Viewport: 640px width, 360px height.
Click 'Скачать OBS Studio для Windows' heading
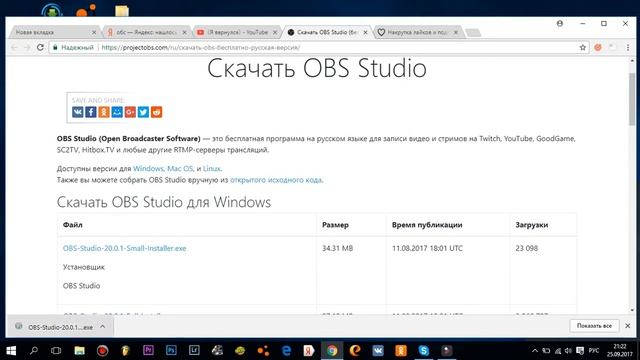[x=164, y=202]
